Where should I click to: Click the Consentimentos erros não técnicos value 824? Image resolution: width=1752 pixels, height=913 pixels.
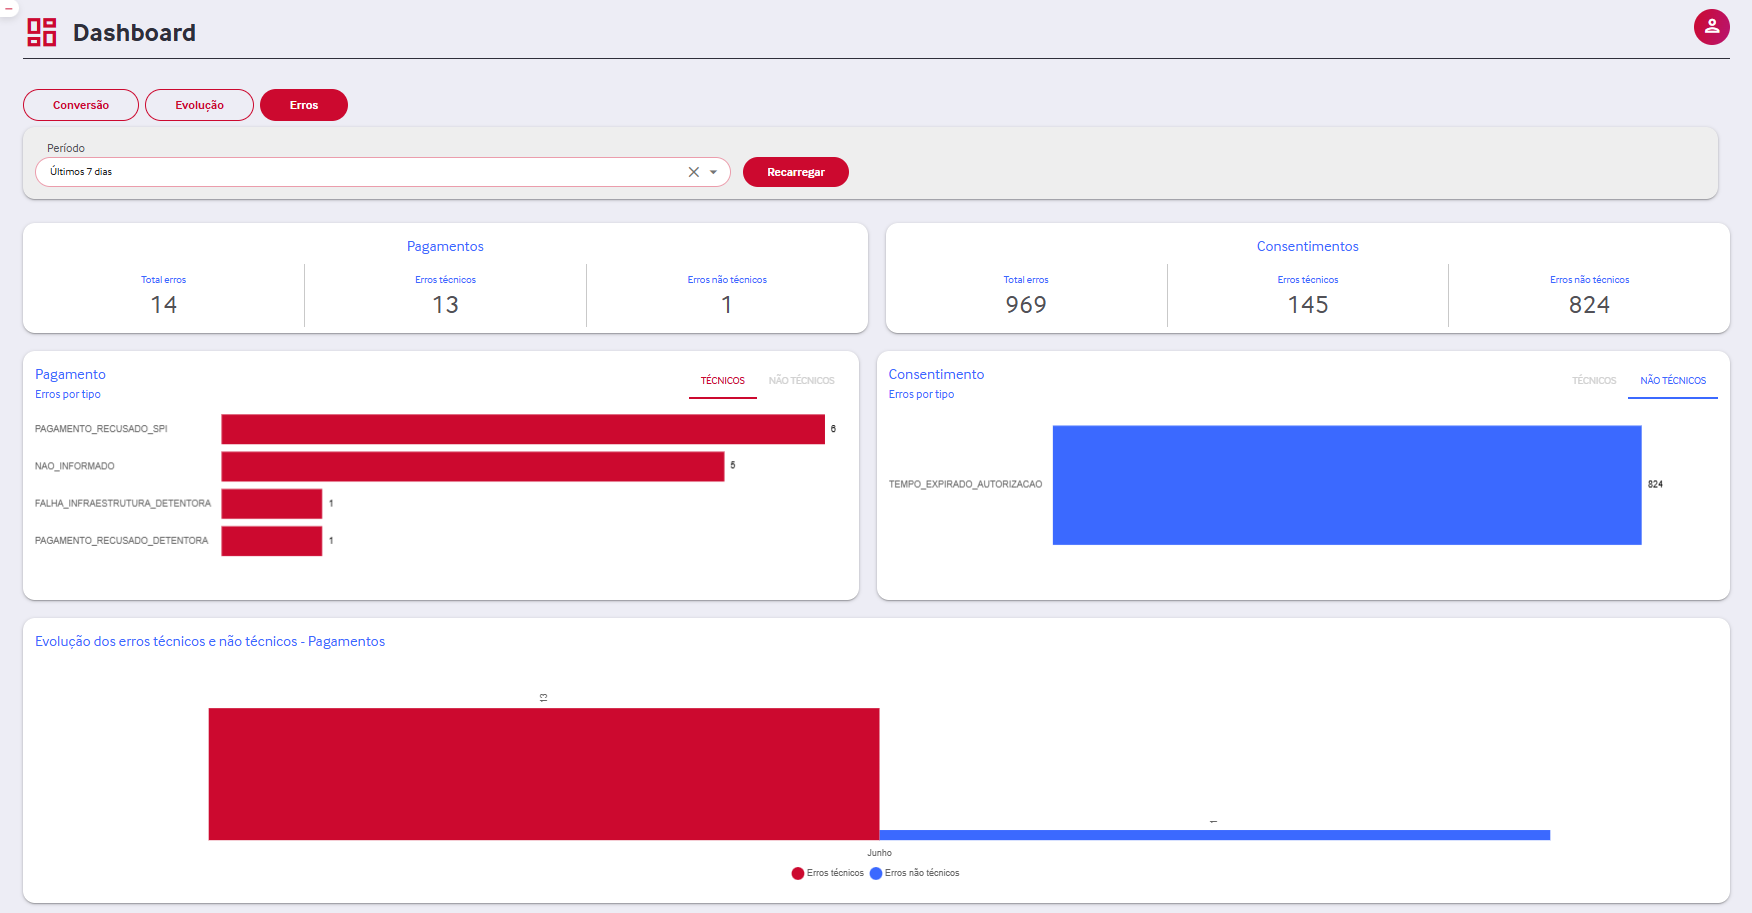(1589, 305)
